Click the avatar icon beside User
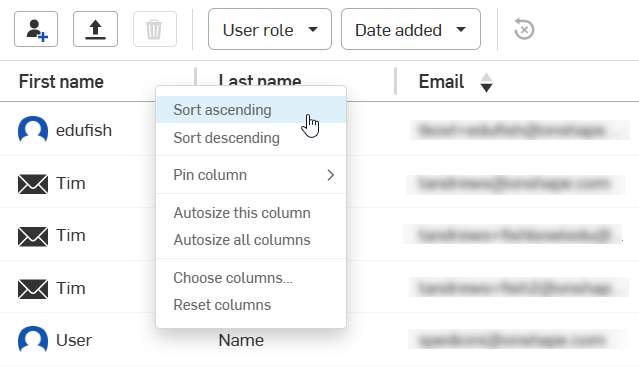Viewport: 639px width, 367px height. point(33,340)
